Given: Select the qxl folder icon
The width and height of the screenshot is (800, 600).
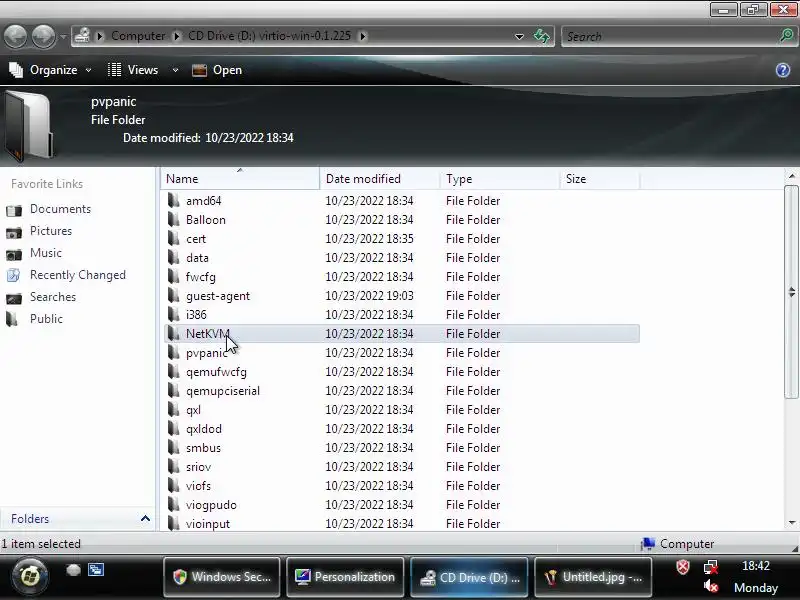Looking at the screenshot, I should tap(174, 410).
